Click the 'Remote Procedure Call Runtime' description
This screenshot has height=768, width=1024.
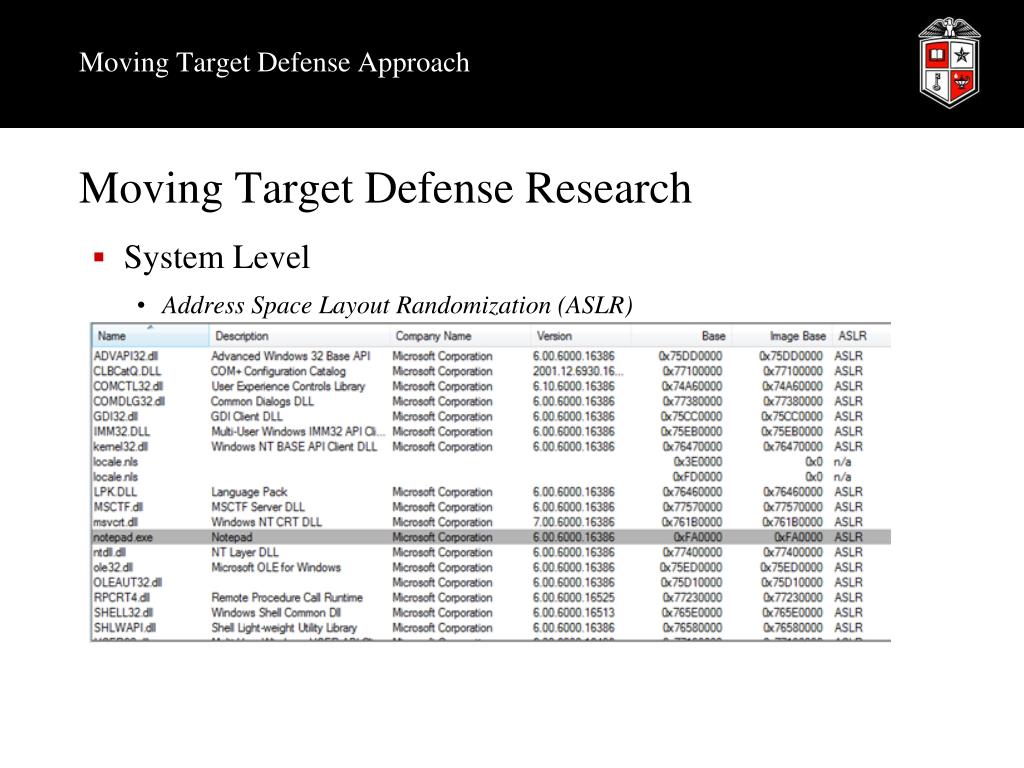point(287,597)
